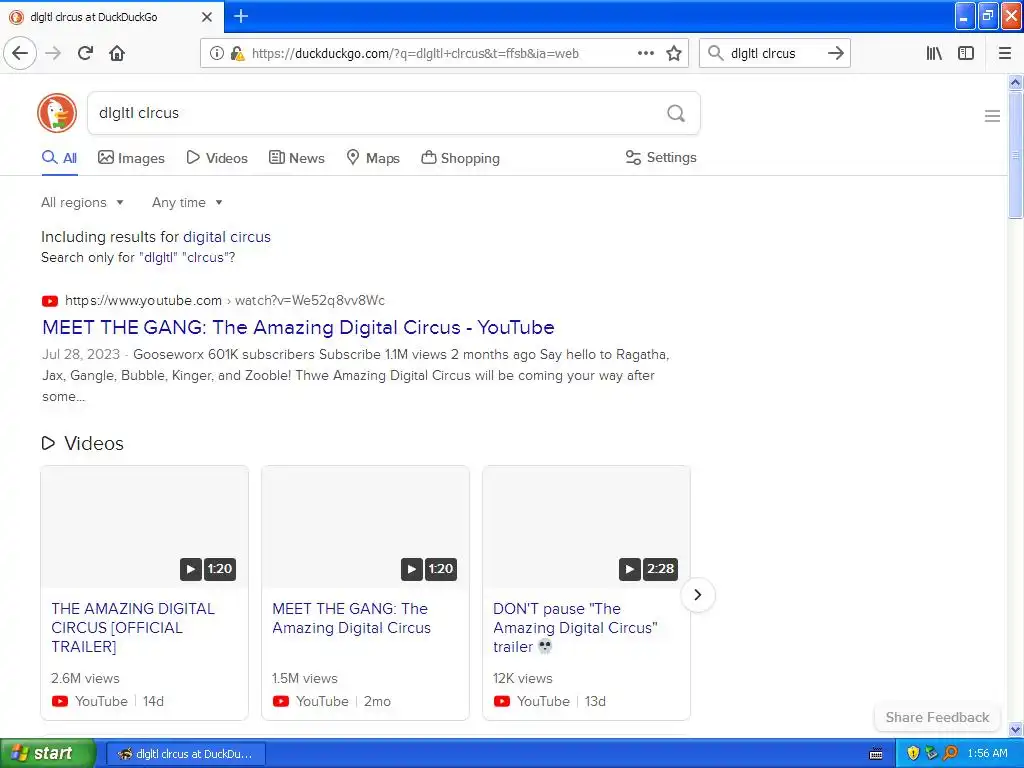Click the safely remove hardware tray icon
Image resolution: width=1024 pixels, height=768 pixels.
931,754
